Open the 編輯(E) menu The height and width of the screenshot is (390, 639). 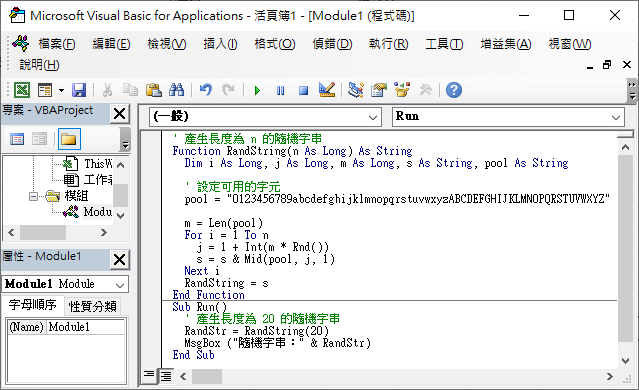111,44
